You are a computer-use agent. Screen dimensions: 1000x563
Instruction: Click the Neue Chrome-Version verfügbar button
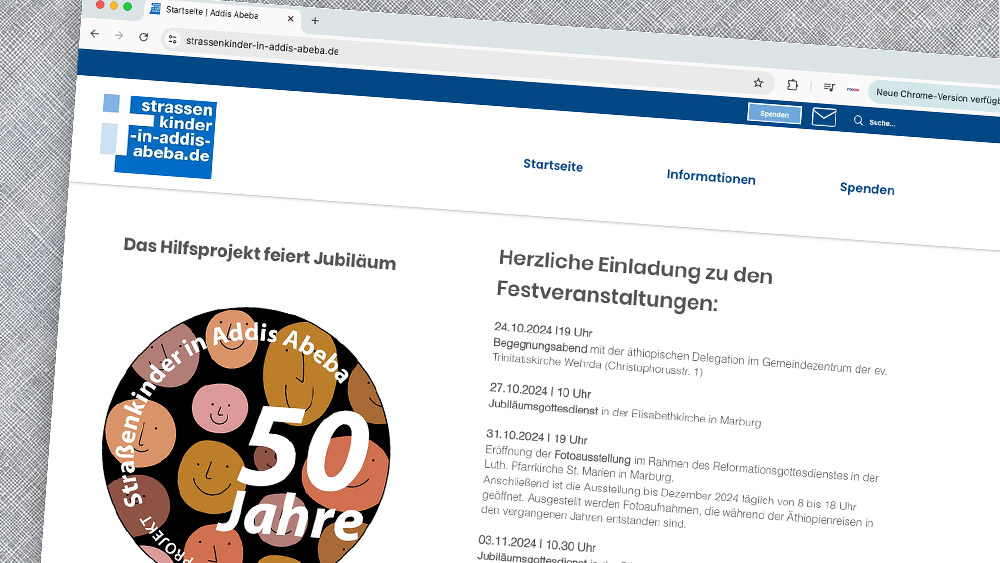(936, 97)
